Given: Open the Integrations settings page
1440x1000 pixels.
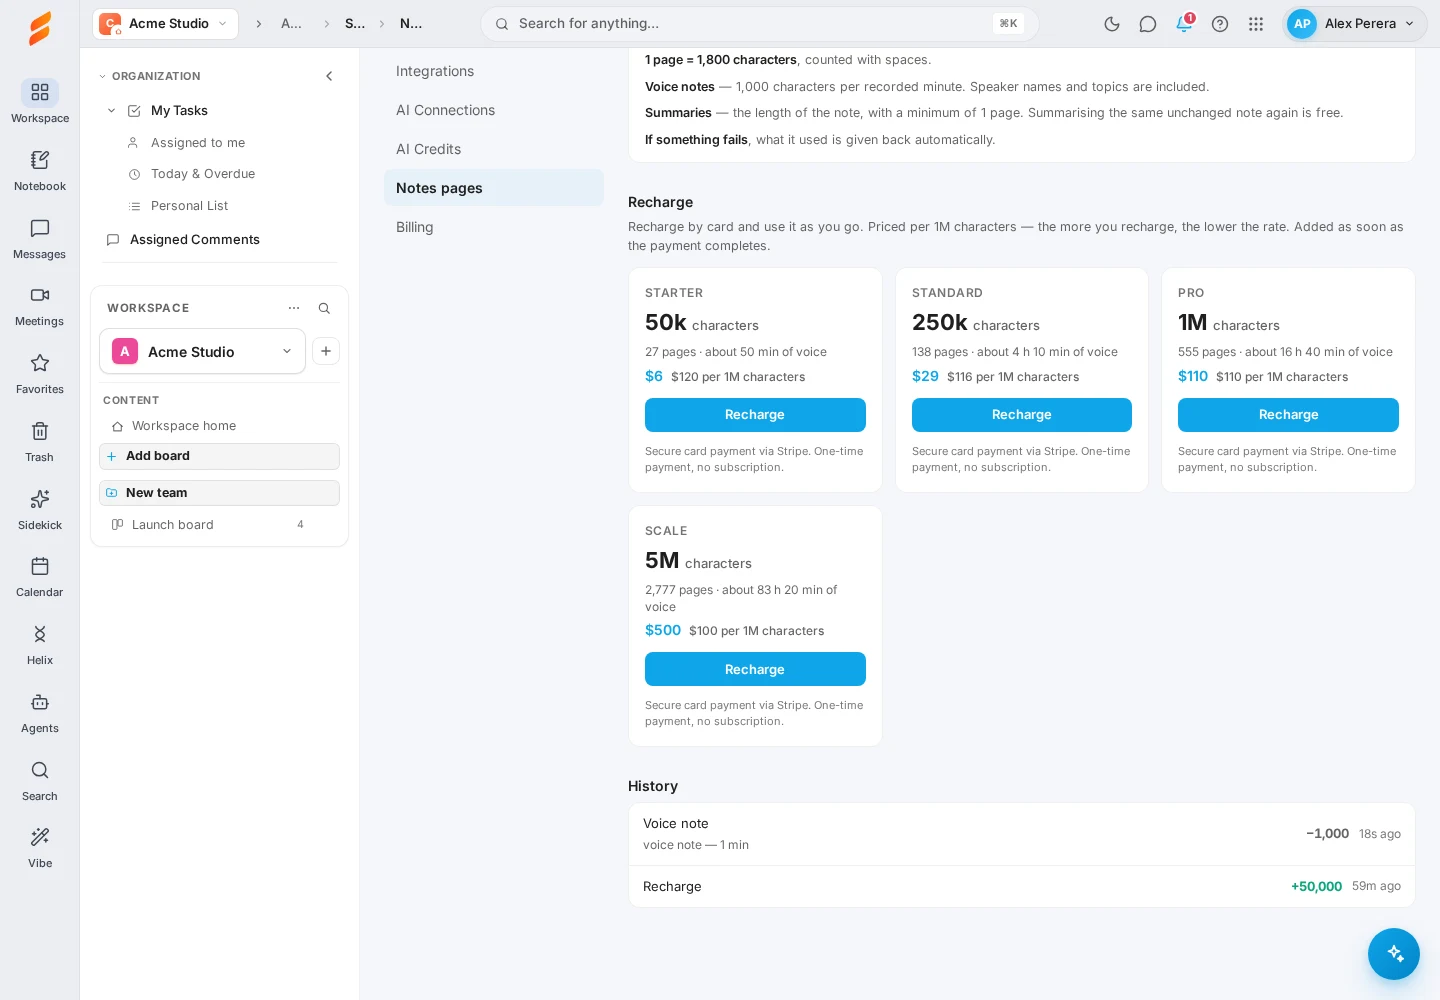Looking at the screenshot, I should pyautogui.click(x=494, y=71).
